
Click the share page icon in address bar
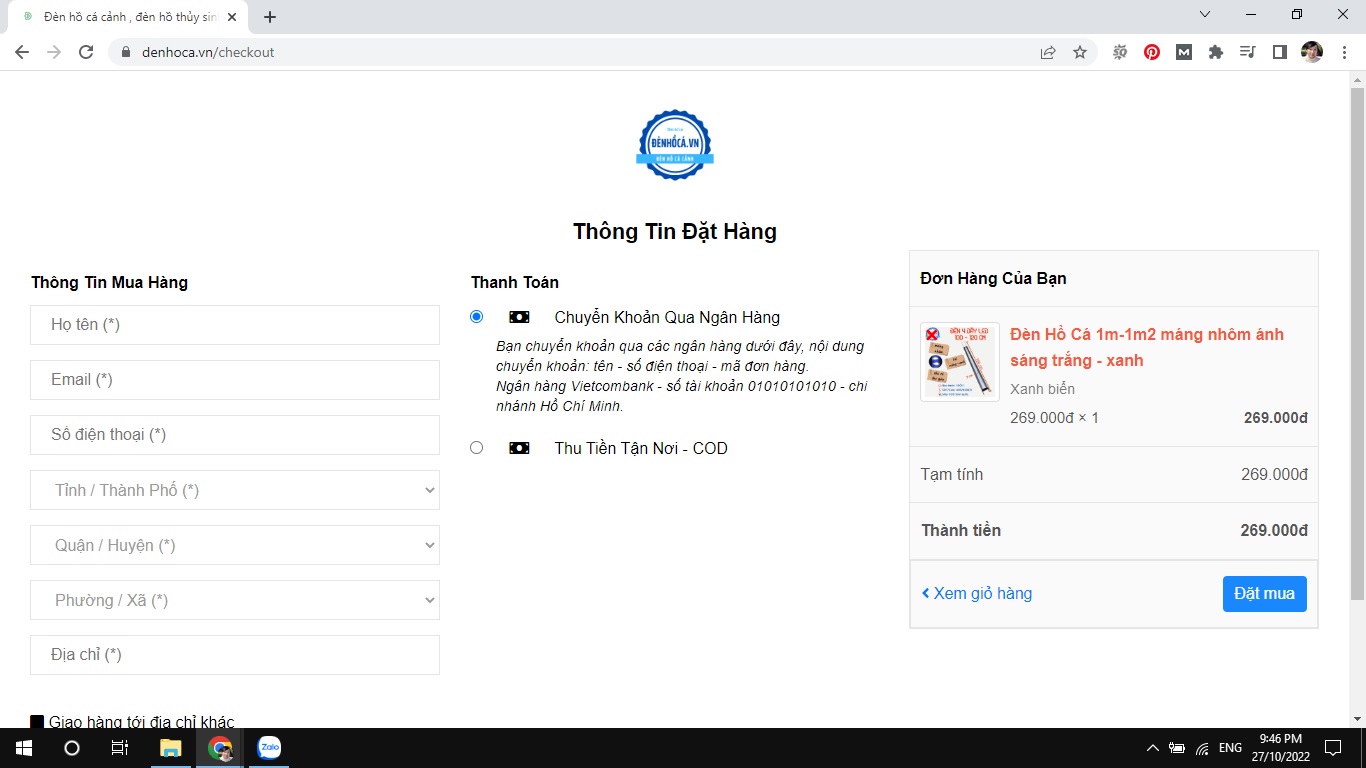1048,52
